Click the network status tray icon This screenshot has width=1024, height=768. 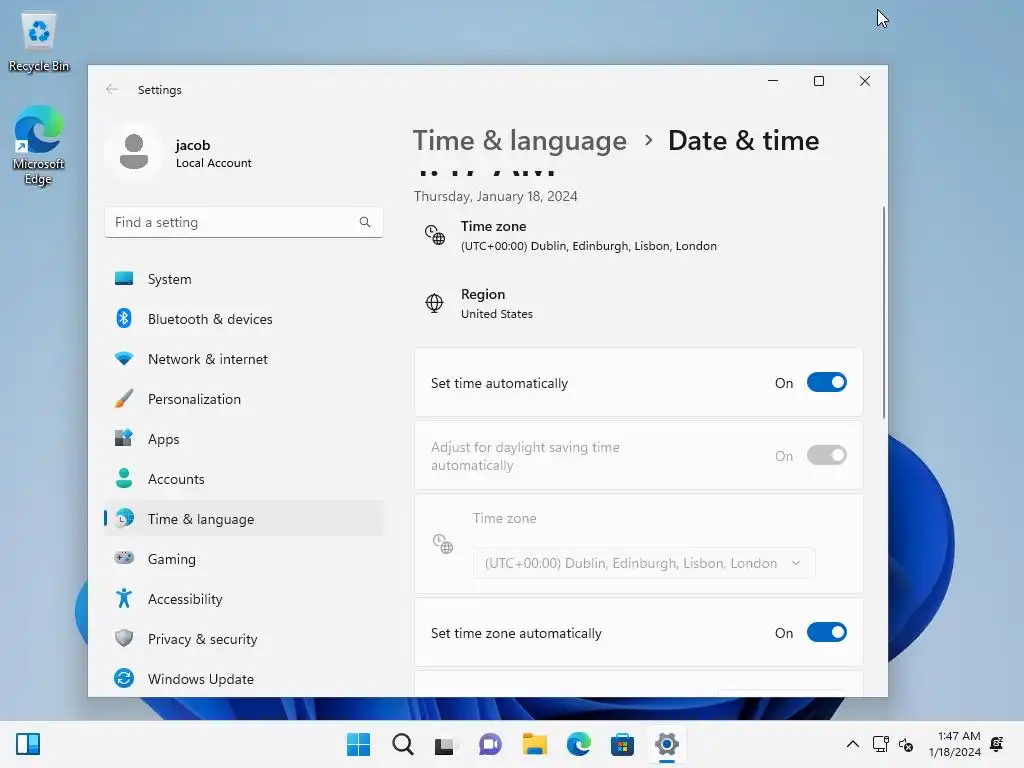point(880,744)
